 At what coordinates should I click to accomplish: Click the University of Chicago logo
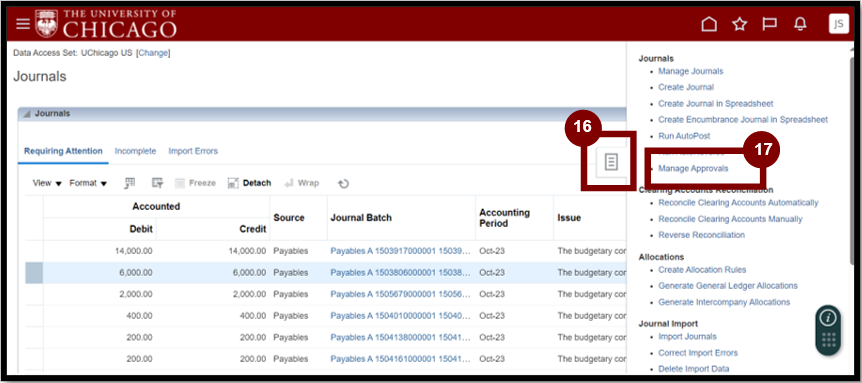[106, 24]
